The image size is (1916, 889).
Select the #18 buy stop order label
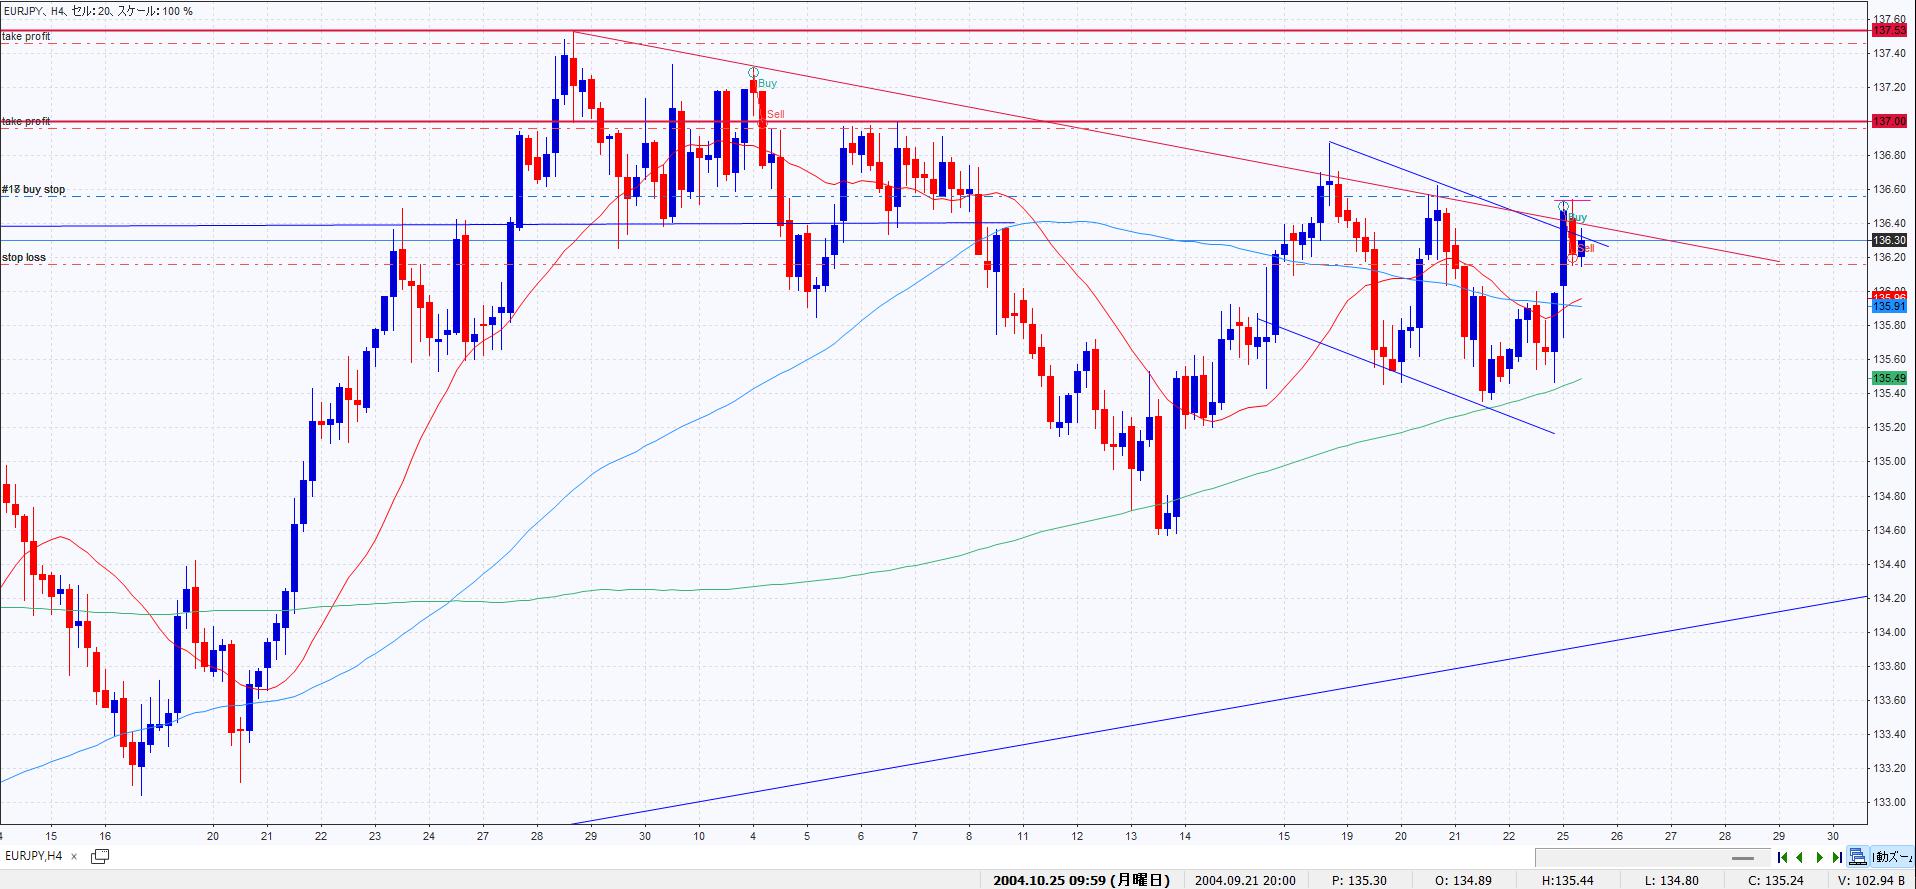34,190
